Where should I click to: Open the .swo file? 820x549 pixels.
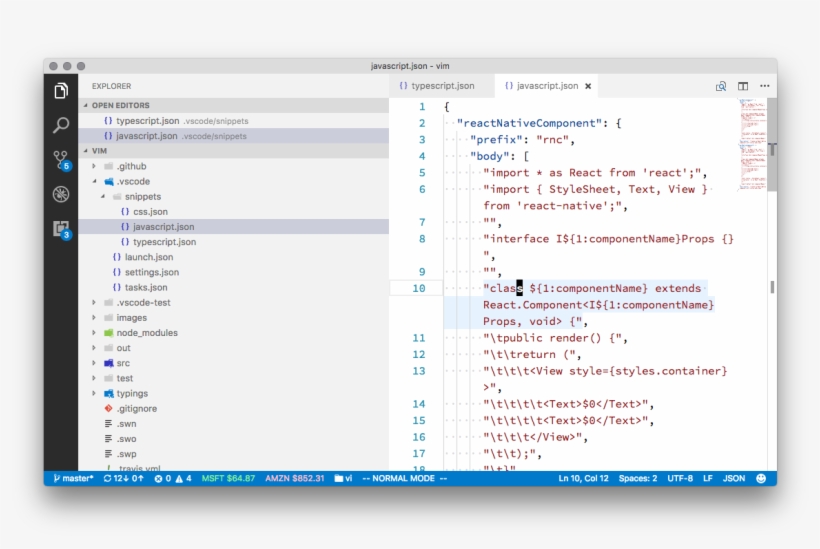coord(233,439)
